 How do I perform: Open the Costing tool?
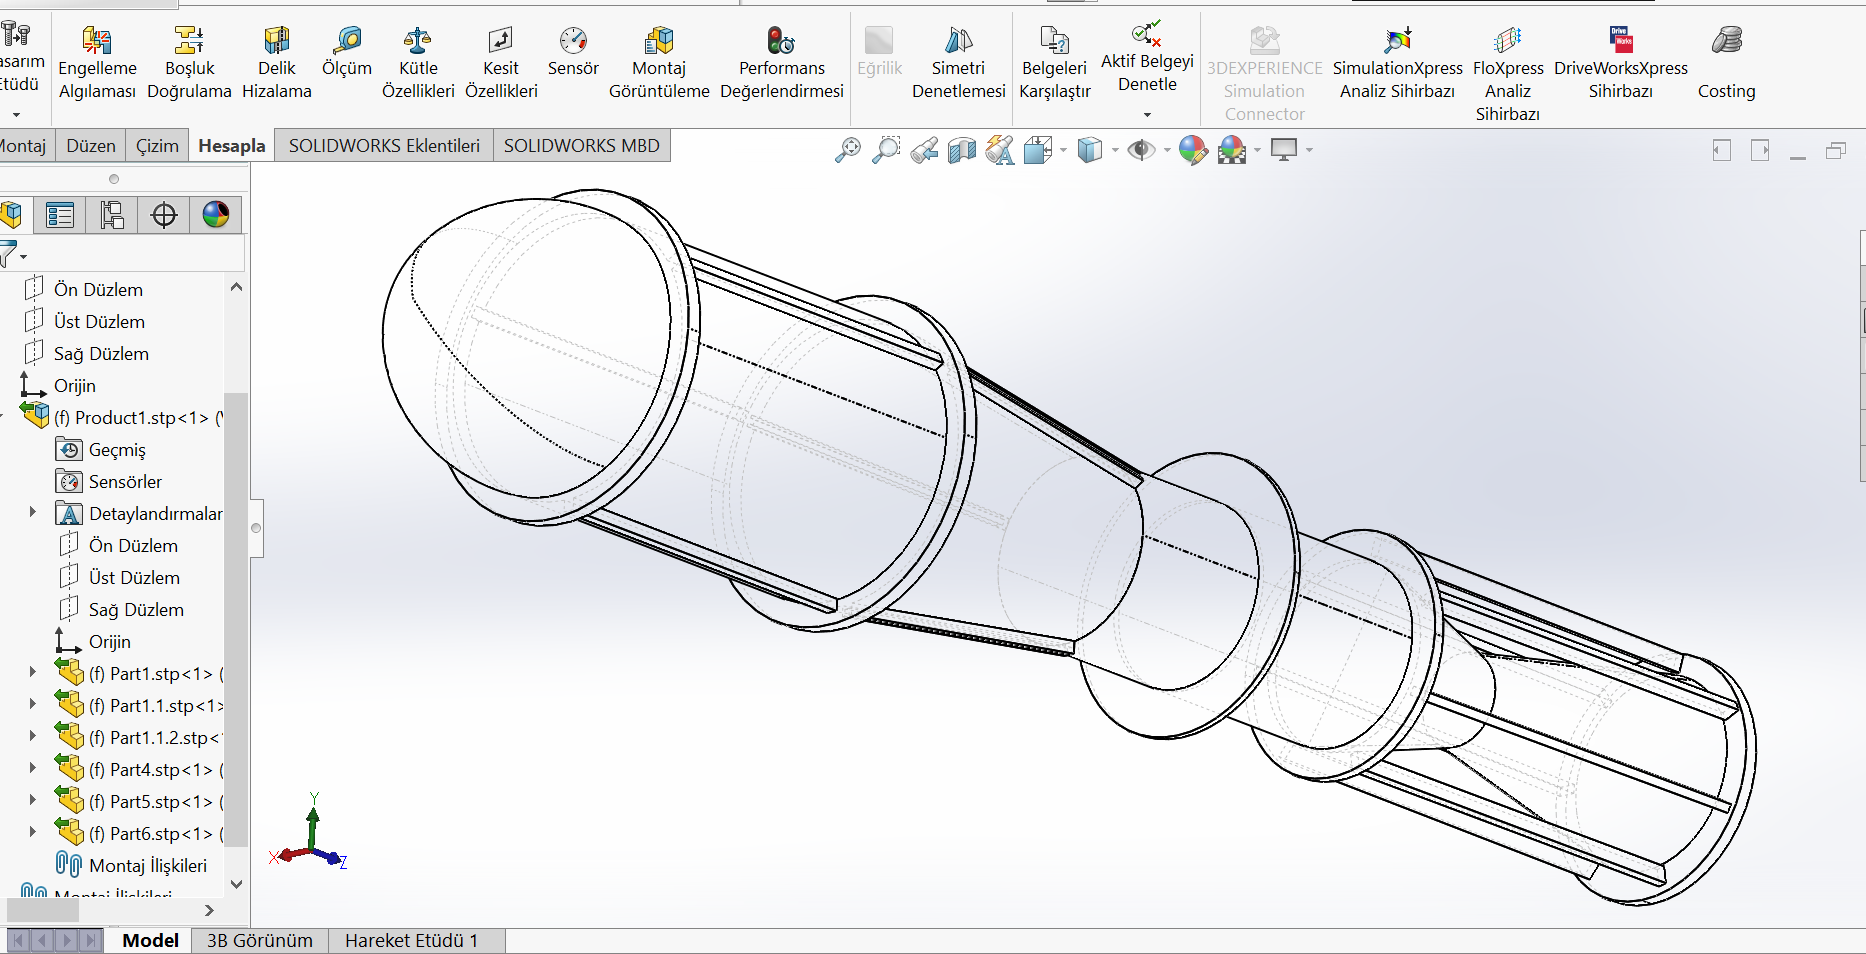click(1726, 63)
